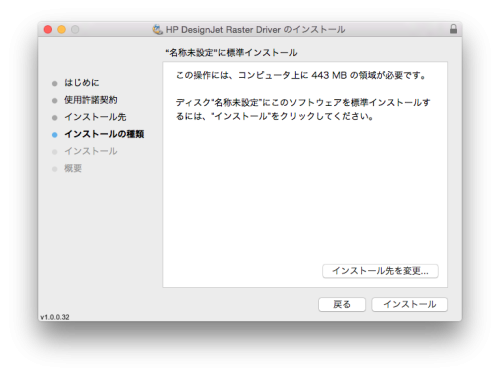Click the インストール button to install

409,304
